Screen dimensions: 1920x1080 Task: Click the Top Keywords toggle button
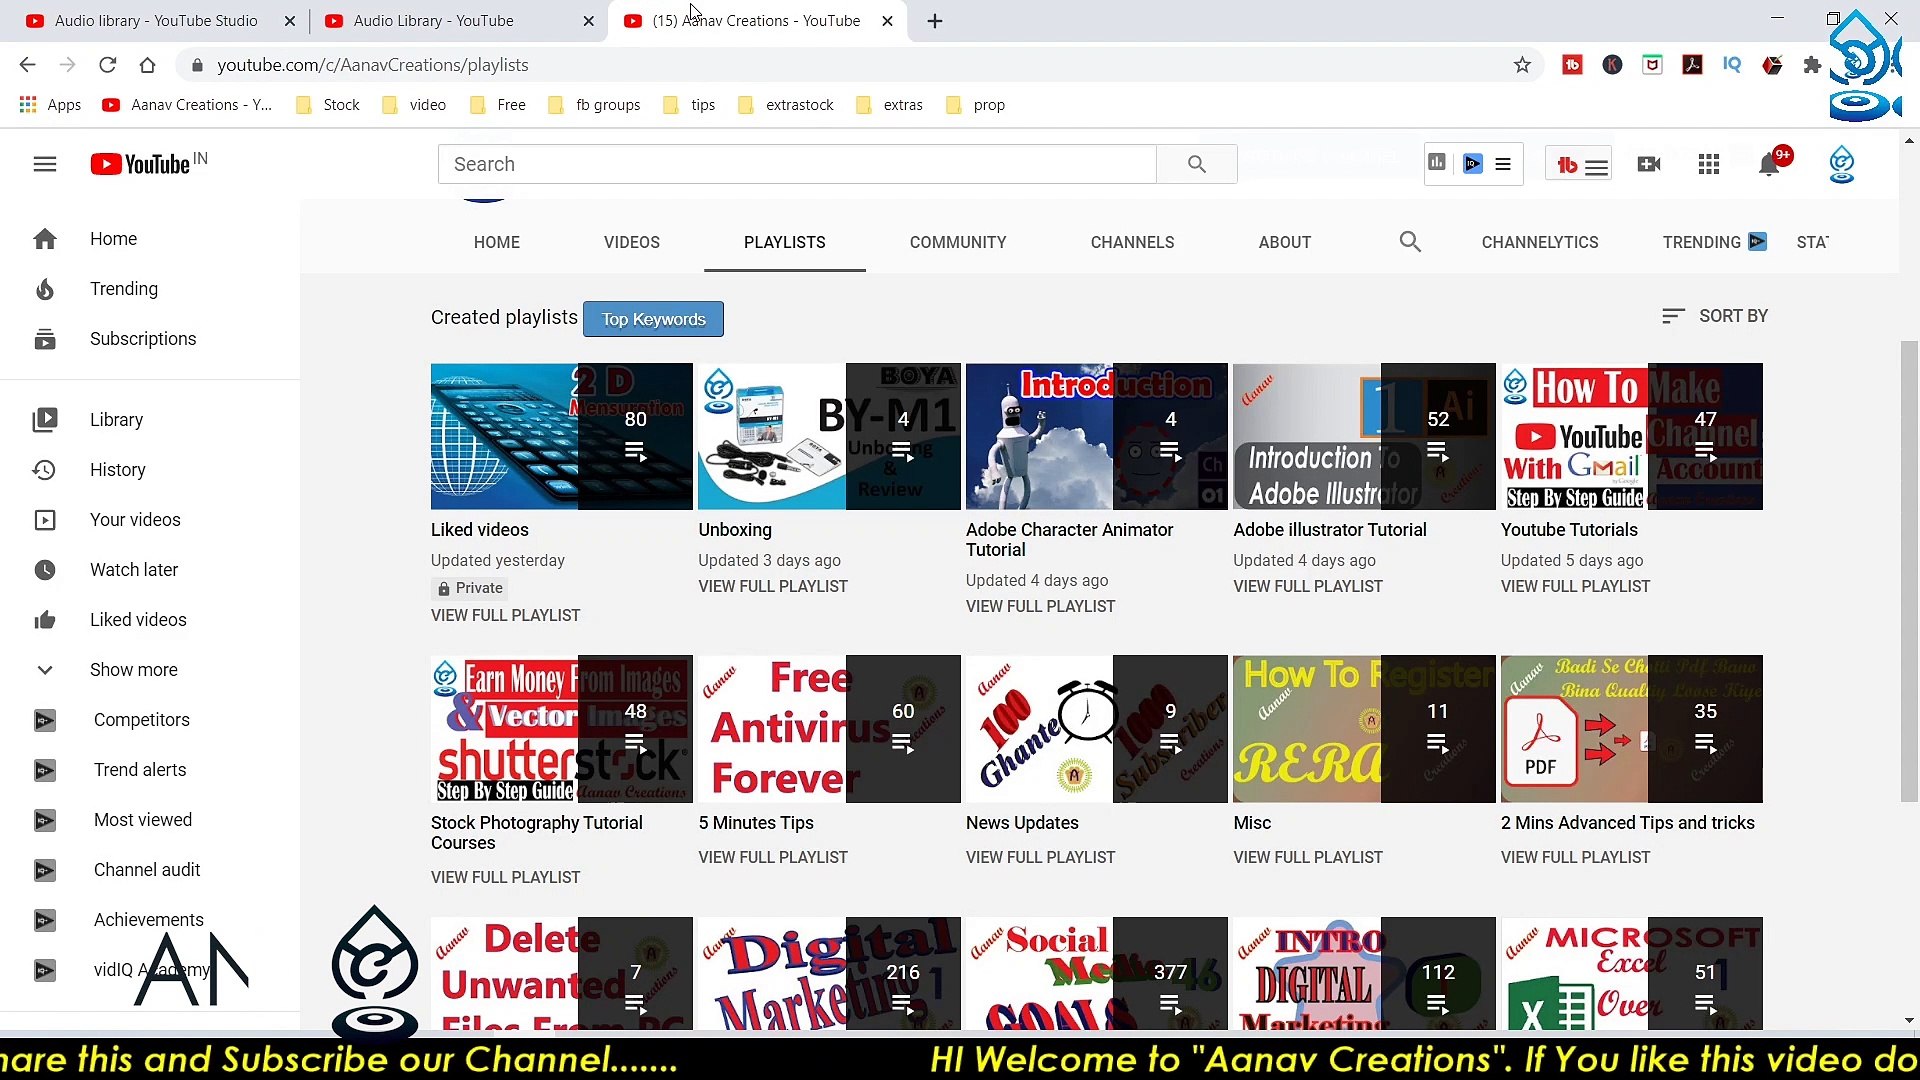653,319
